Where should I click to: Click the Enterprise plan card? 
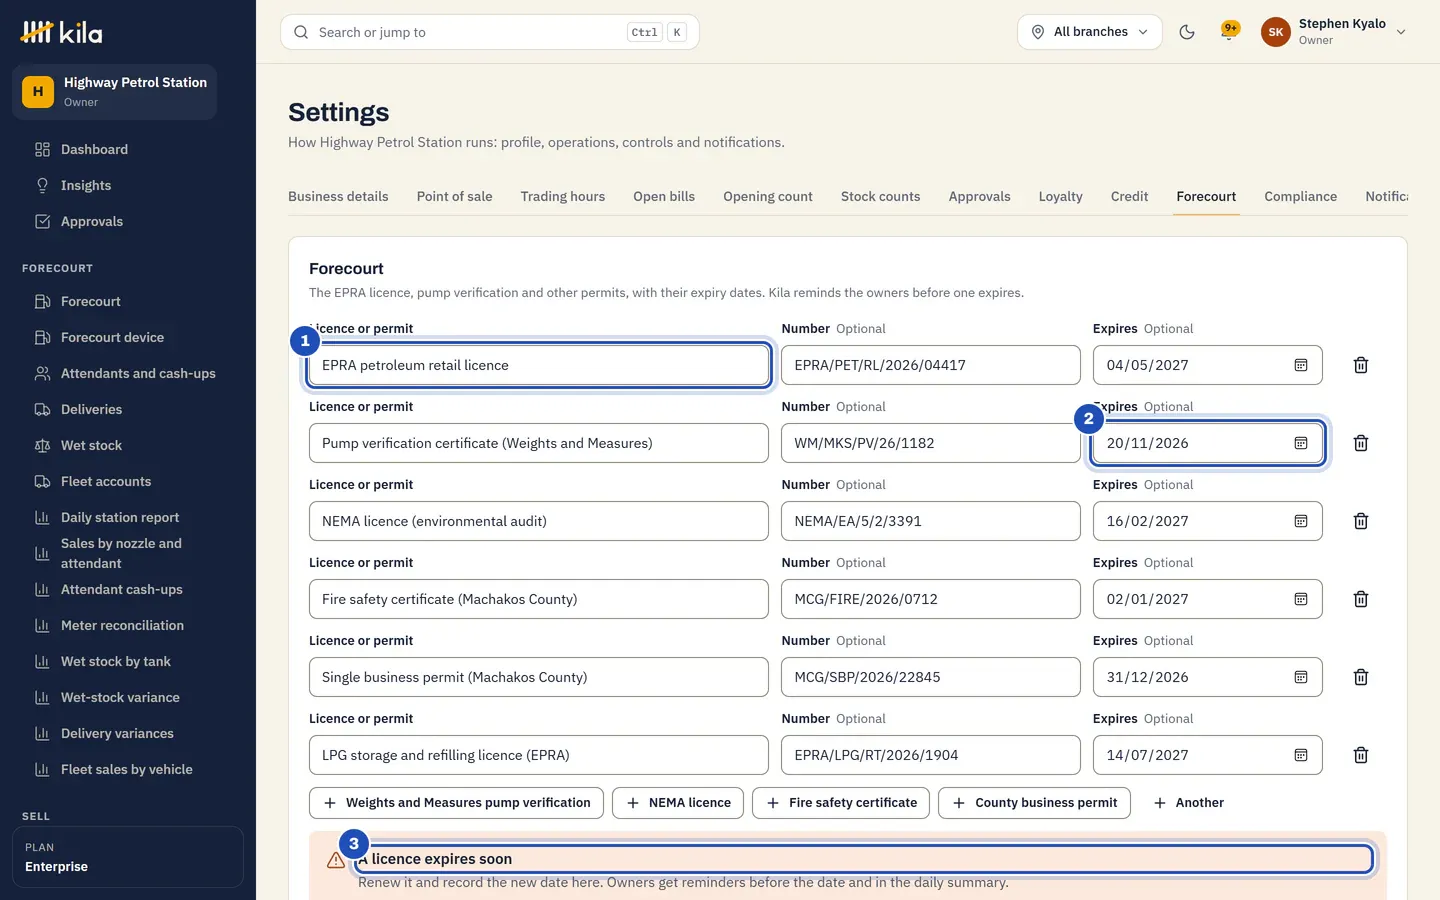[128, 857]
